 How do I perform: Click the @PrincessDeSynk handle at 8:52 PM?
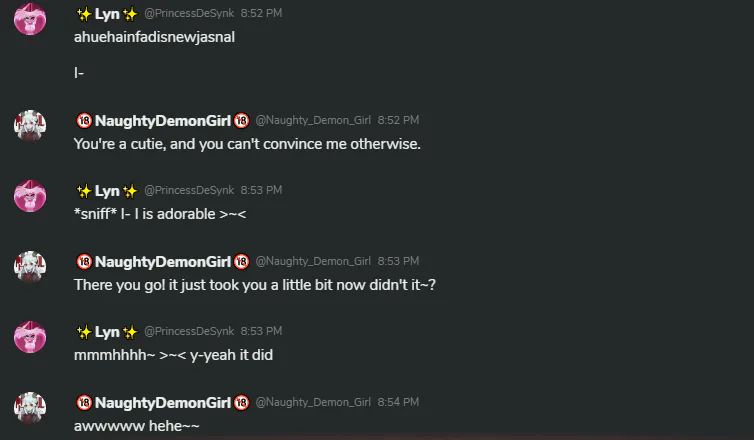[x=189, y=13]
